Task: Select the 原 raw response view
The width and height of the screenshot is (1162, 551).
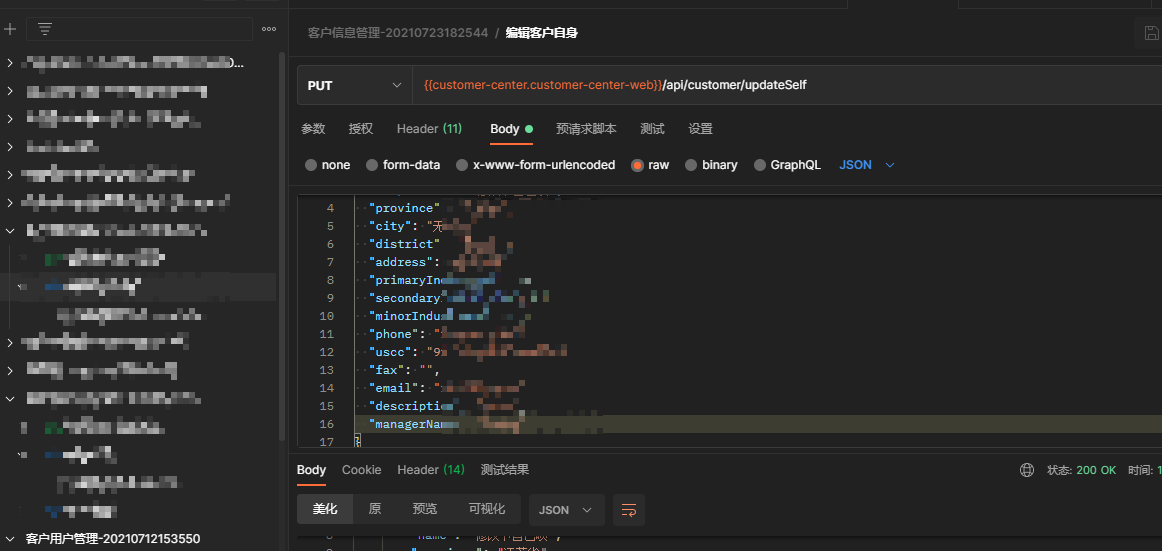Action: [x=375, y=510]
